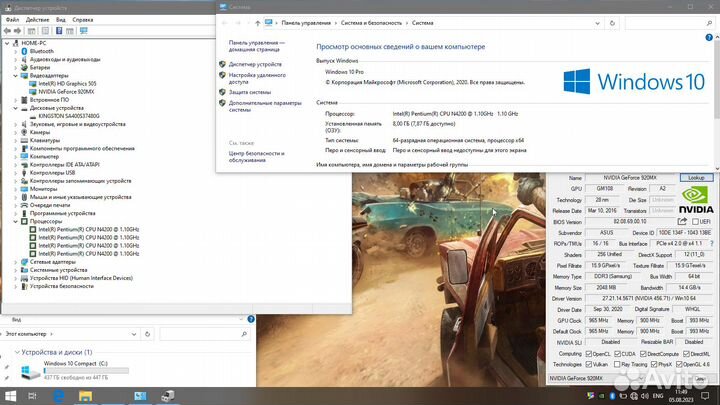Image resolution: width=720 pixels, height=405 pixels.
Task: Click Up arrow in System window navigation
Action: point(257,23)
